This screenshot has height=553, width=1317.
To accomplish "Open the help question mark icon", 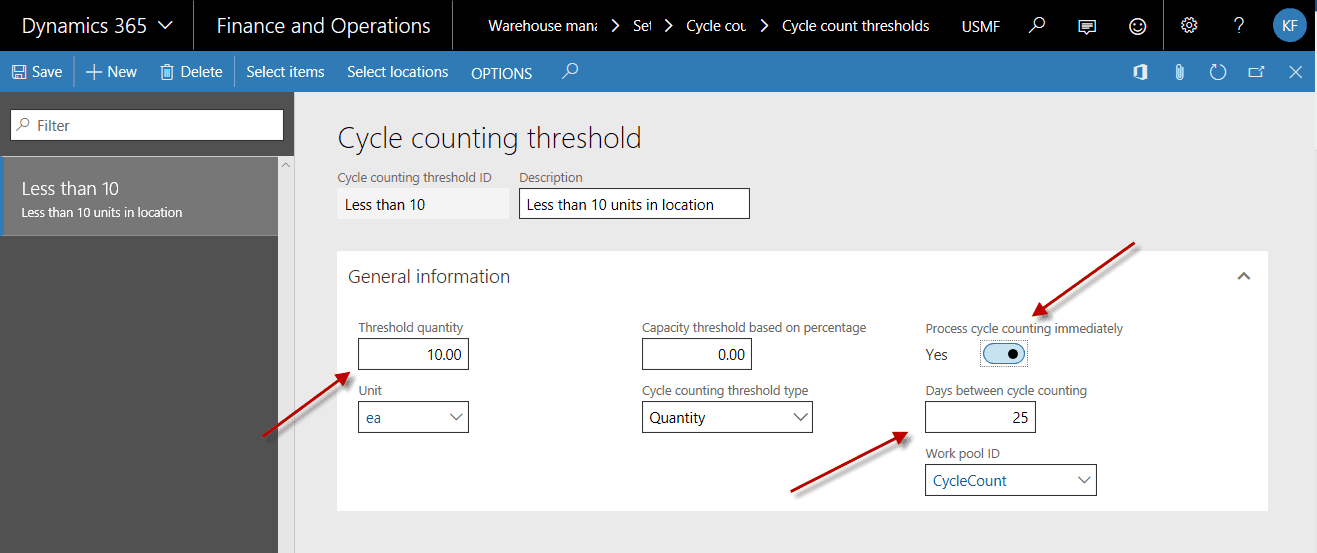I will point(1239,26).
